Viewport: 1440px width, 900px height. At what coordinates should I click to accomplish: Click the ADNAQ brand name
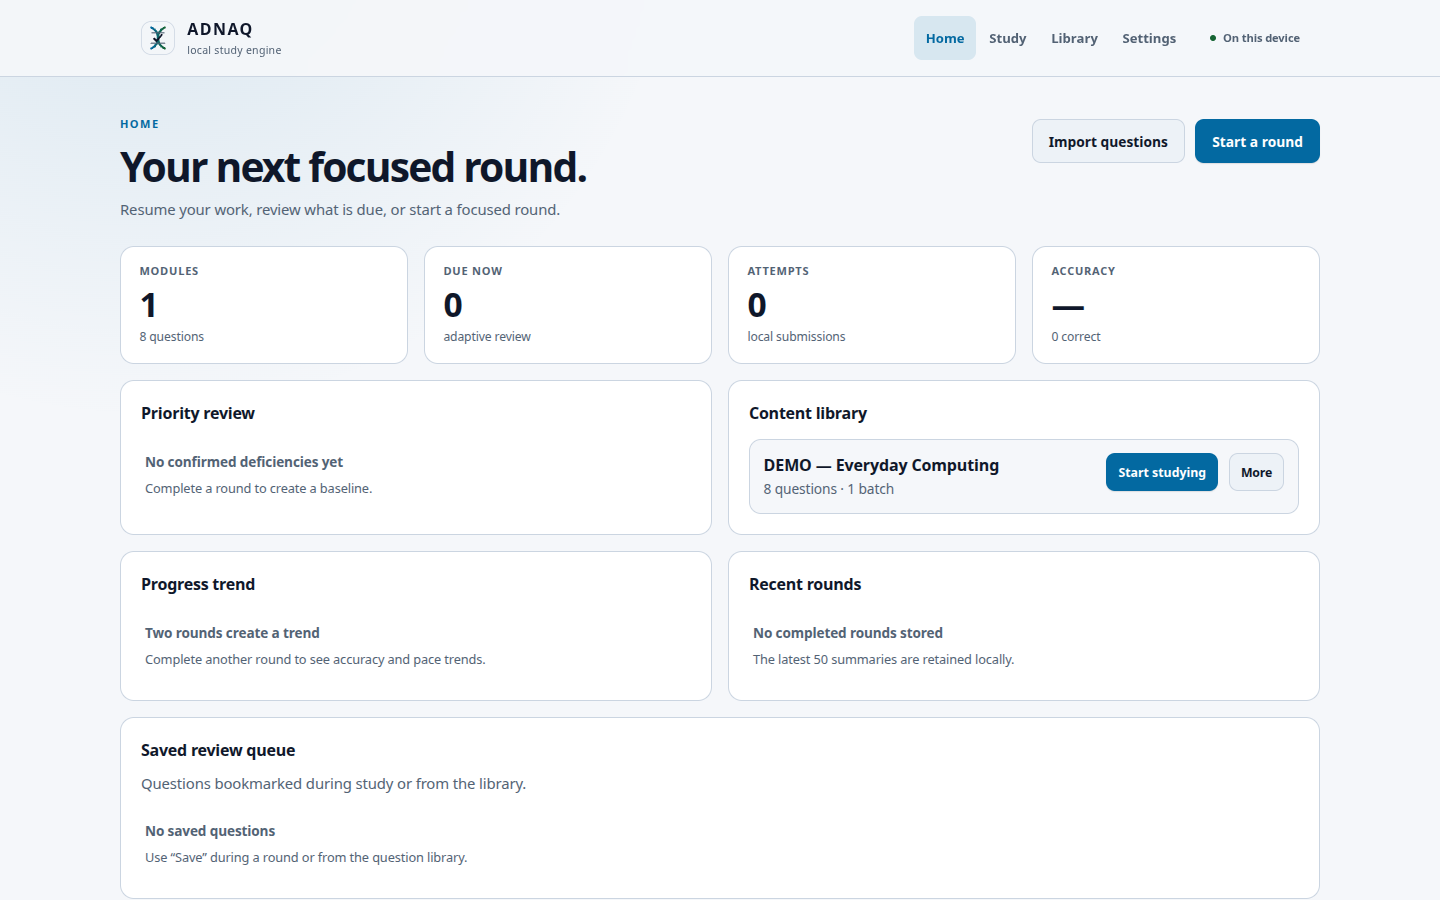pos(220,29)
